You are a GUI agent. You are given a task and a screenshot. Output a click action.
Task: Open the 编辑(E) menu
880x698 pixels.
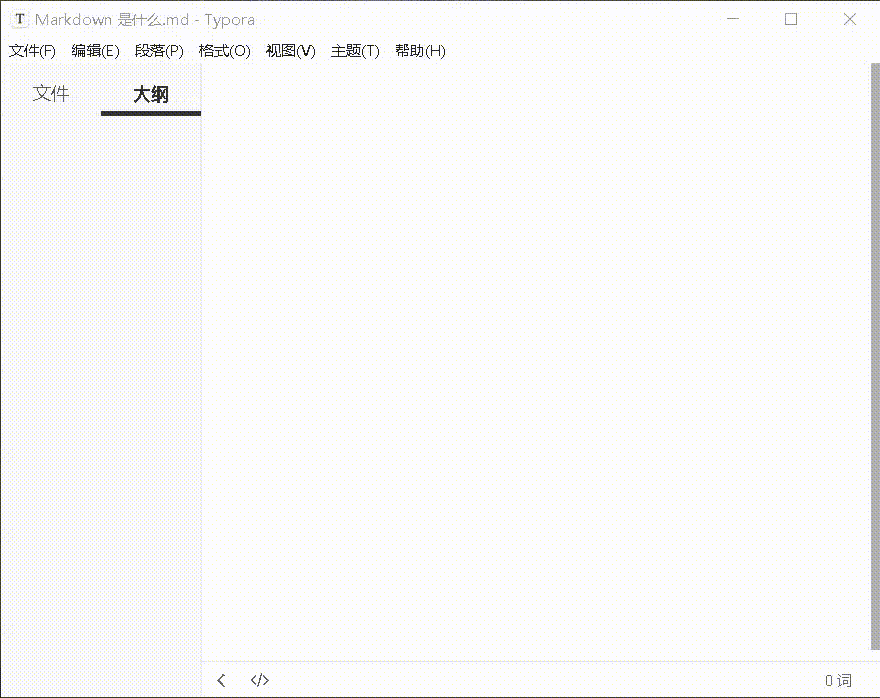point(95,51)
